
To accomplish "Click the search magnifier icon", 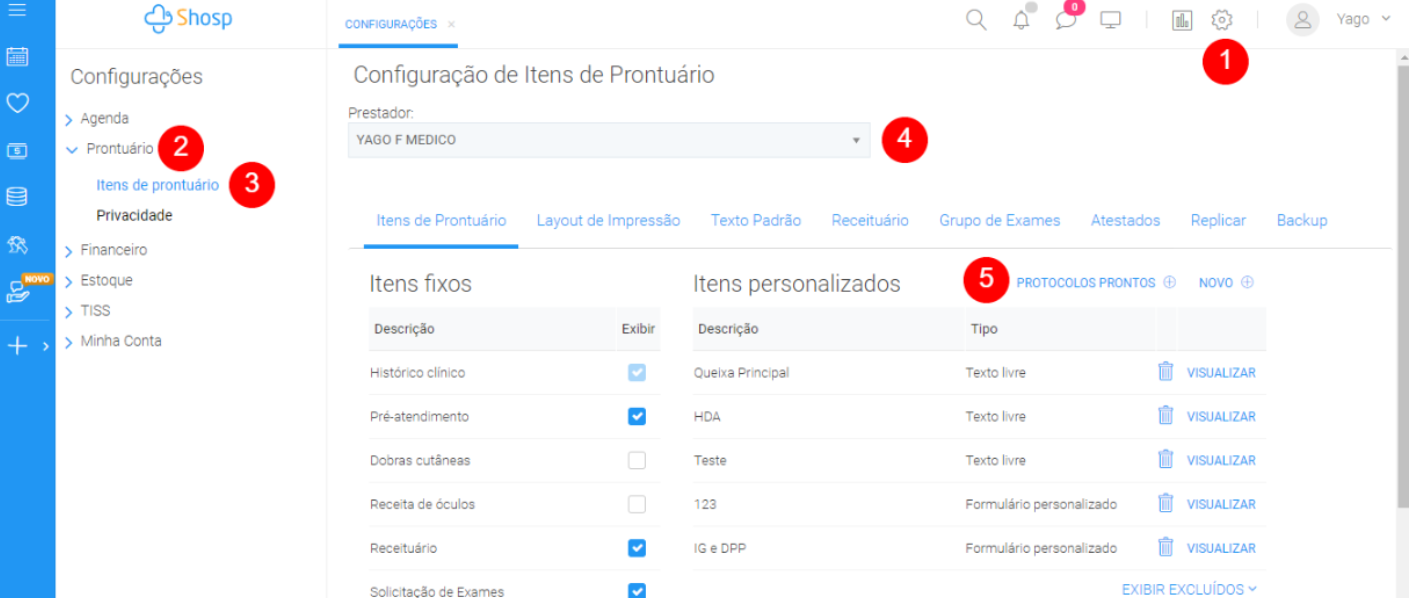I will pos(976,20).
